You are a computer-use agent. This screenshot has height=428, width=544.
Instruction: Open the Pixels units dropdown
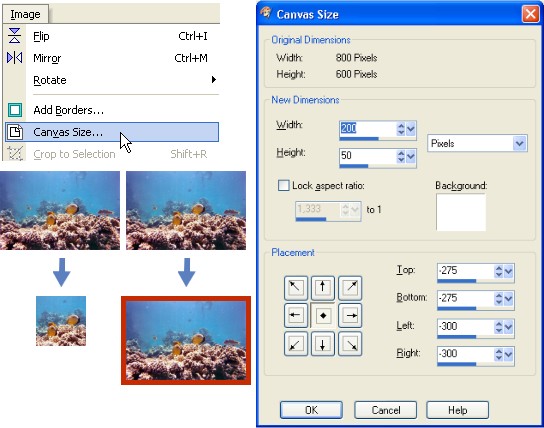tap(477, 143)
